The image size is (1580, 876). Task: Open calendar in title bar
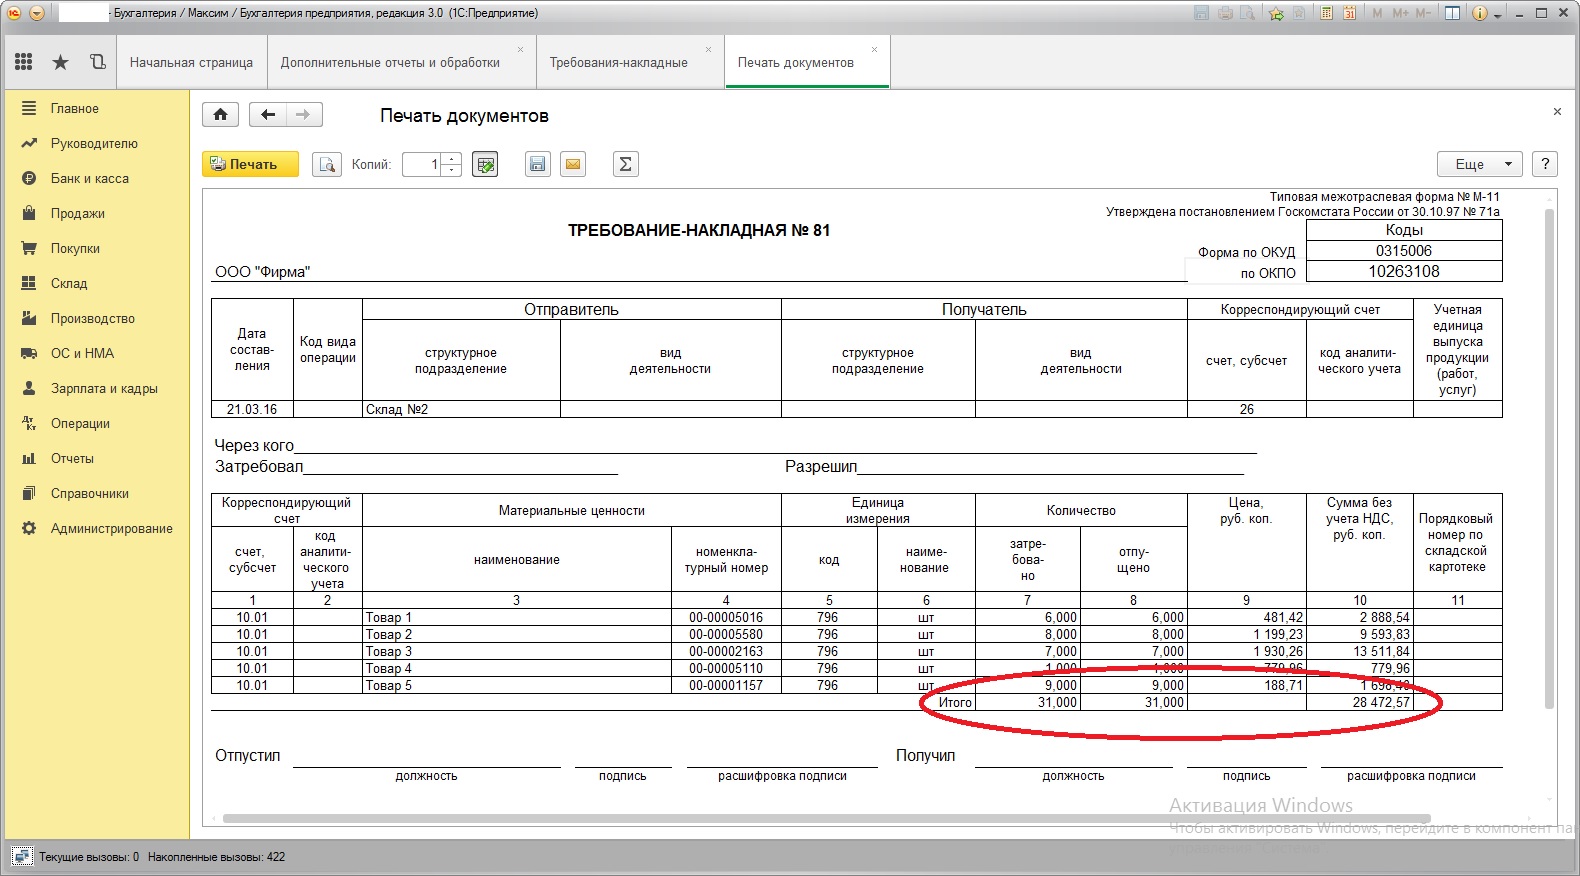coord(1349,13)
